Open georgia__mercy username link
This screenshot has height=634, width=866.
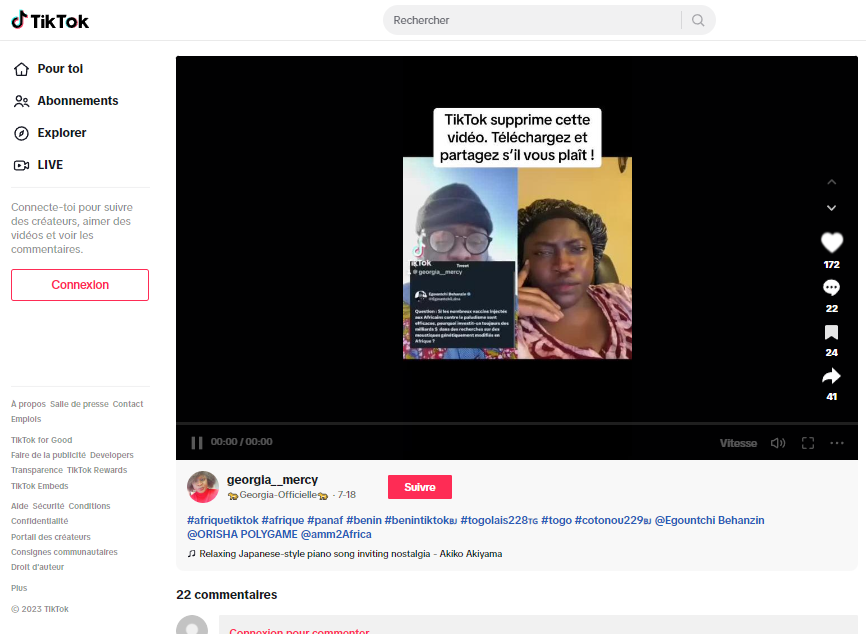(272, 480)
